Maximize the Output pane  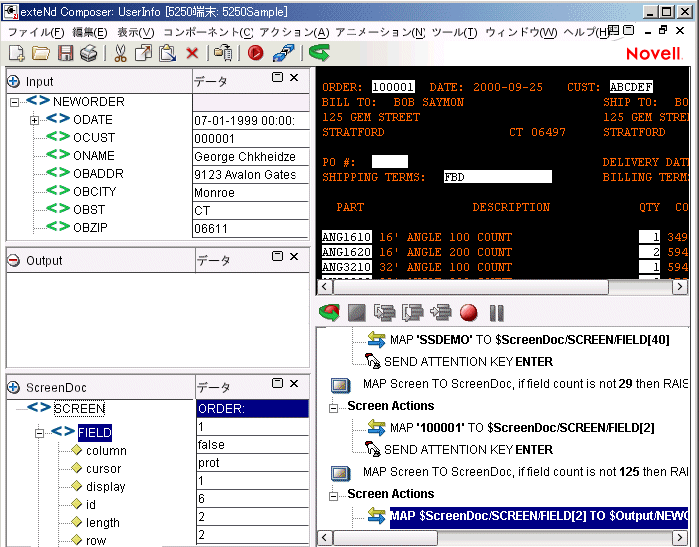click(x=277, y=256)
